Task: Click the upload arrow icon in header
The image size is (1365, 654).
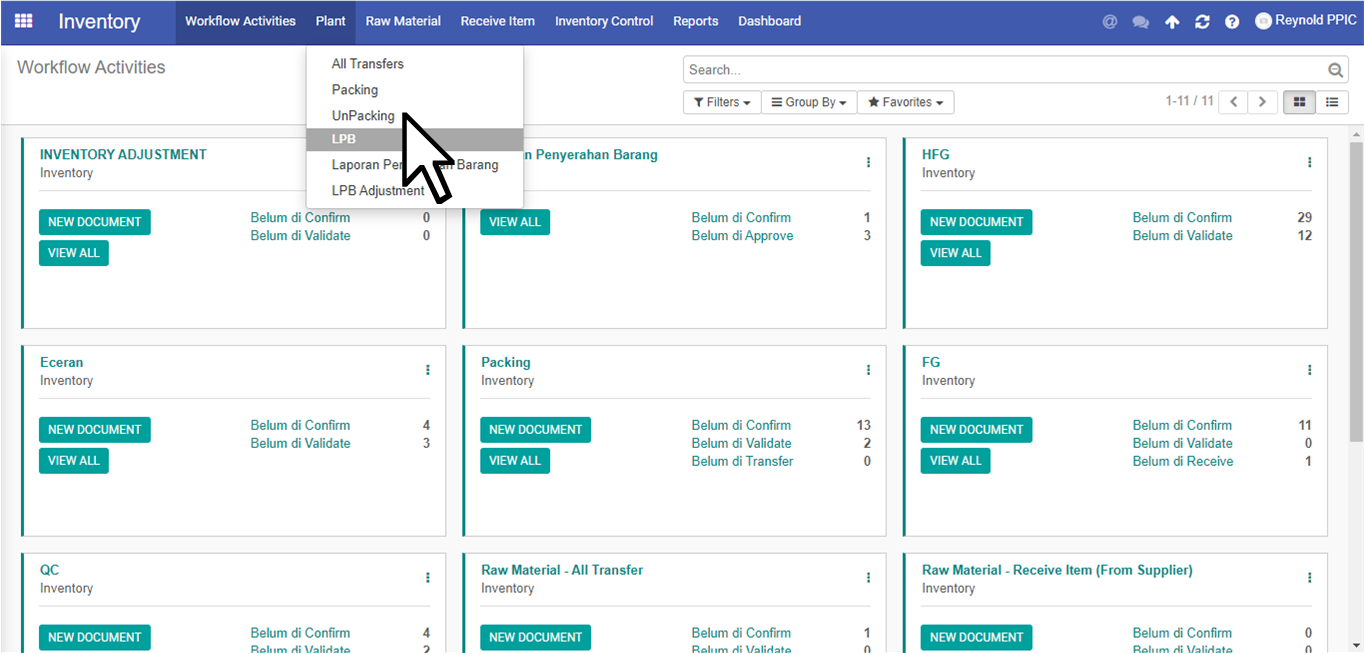Action: [1172, 21]
